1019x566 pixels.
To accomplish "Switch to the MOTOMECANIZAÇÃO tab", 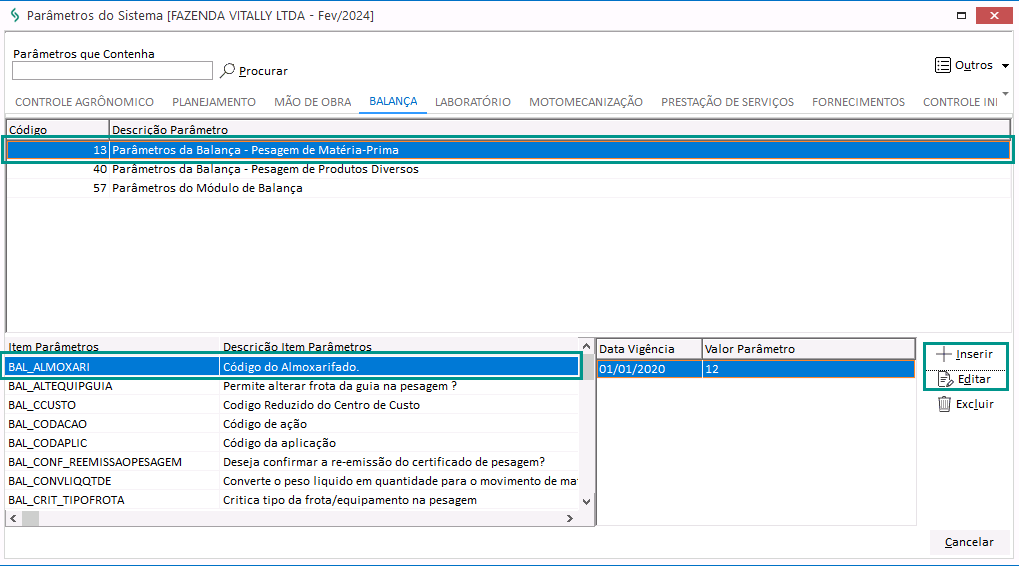I will pos(586,102).
